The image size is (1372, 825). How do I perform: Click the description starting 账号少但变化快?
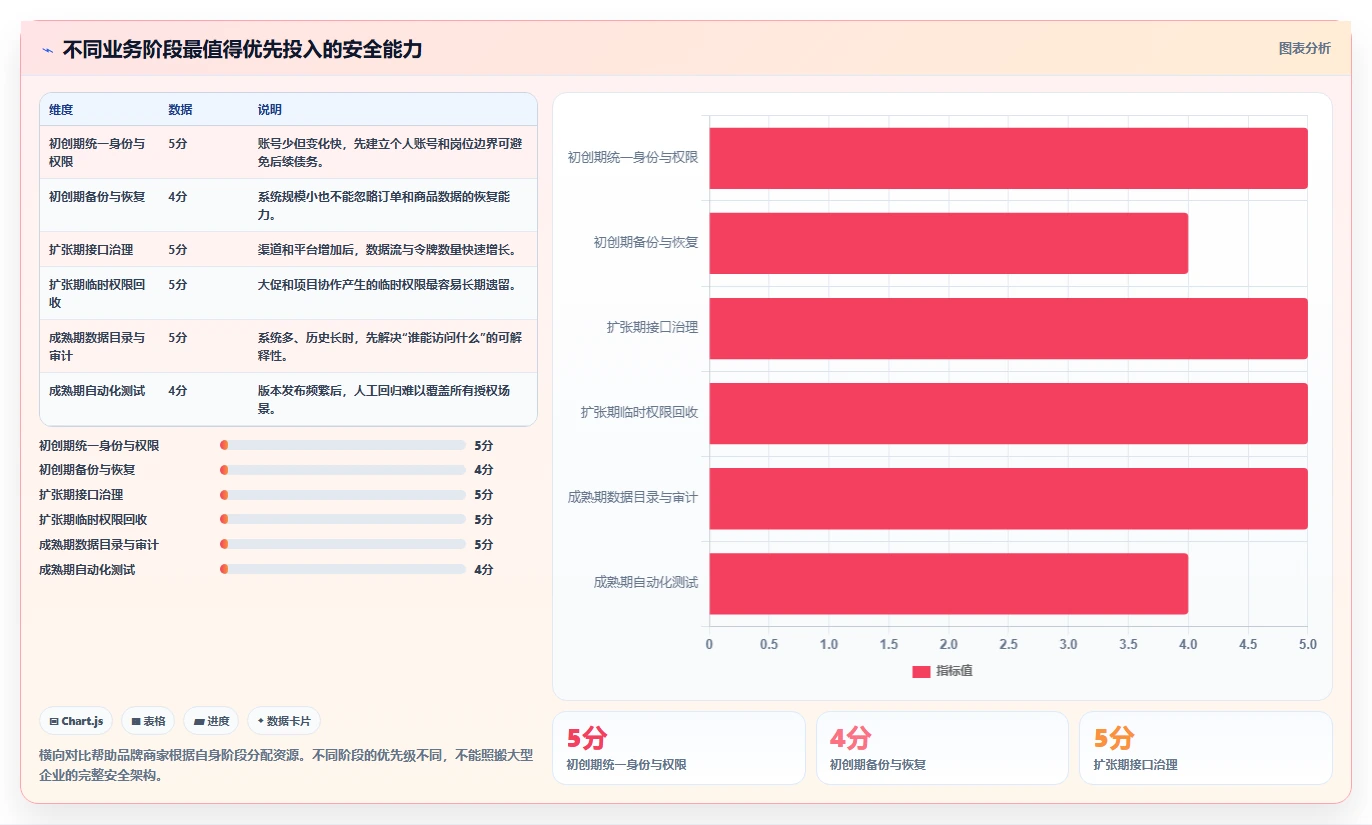point(390,152)
